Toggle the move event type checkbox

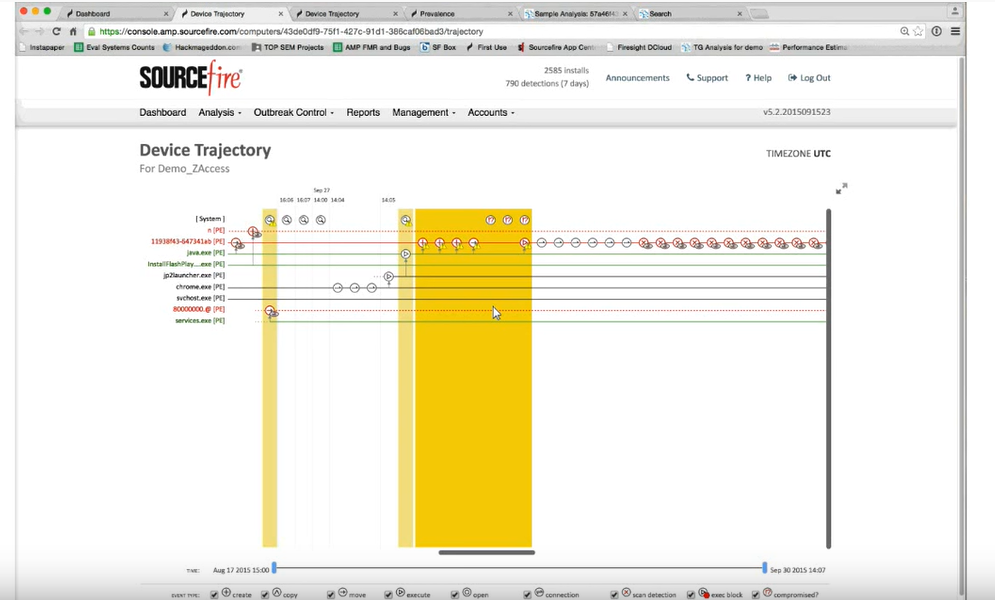click(x=331, y=595)
